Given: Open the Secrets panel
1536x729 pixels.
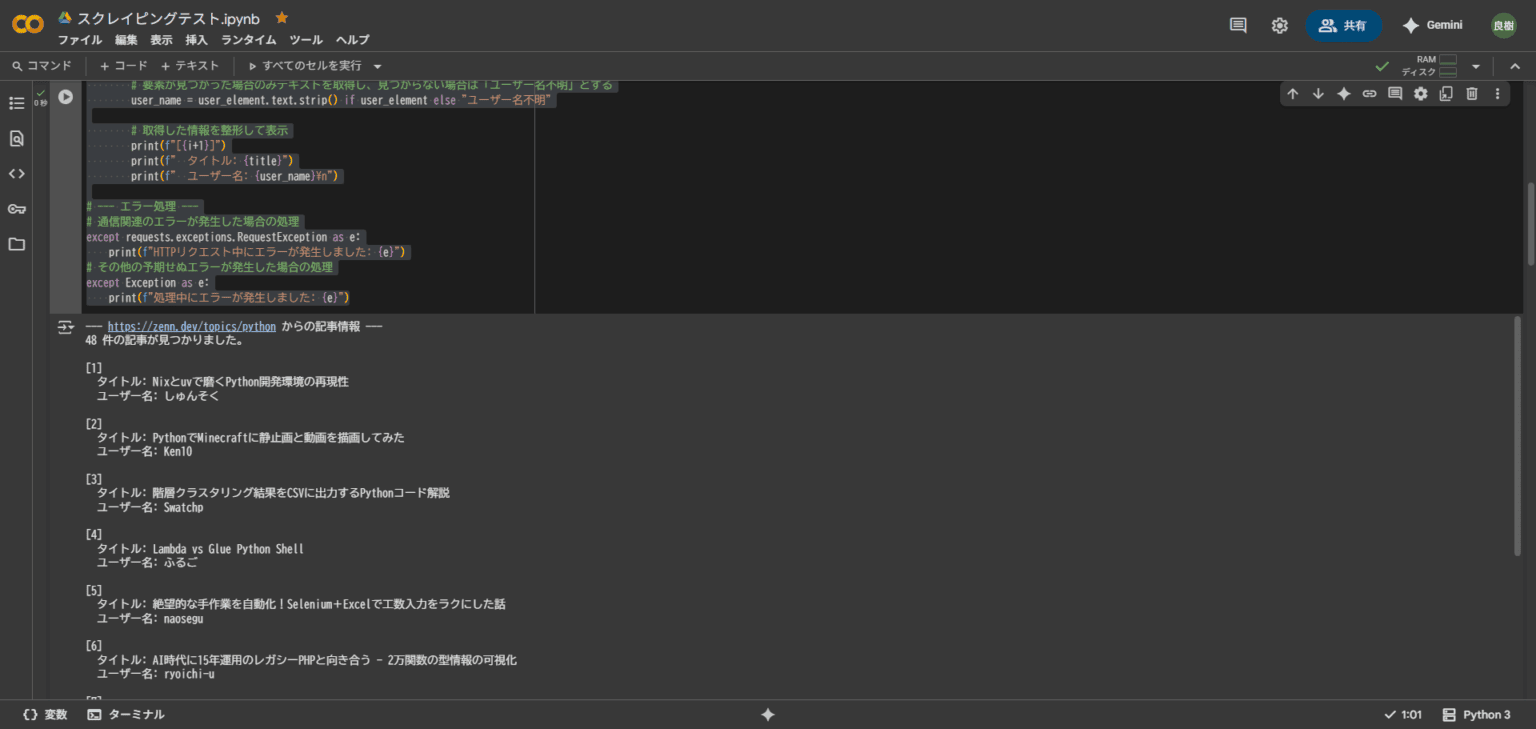Looking at the screenshot, I should pyautogui.click(x=16, y=208).
